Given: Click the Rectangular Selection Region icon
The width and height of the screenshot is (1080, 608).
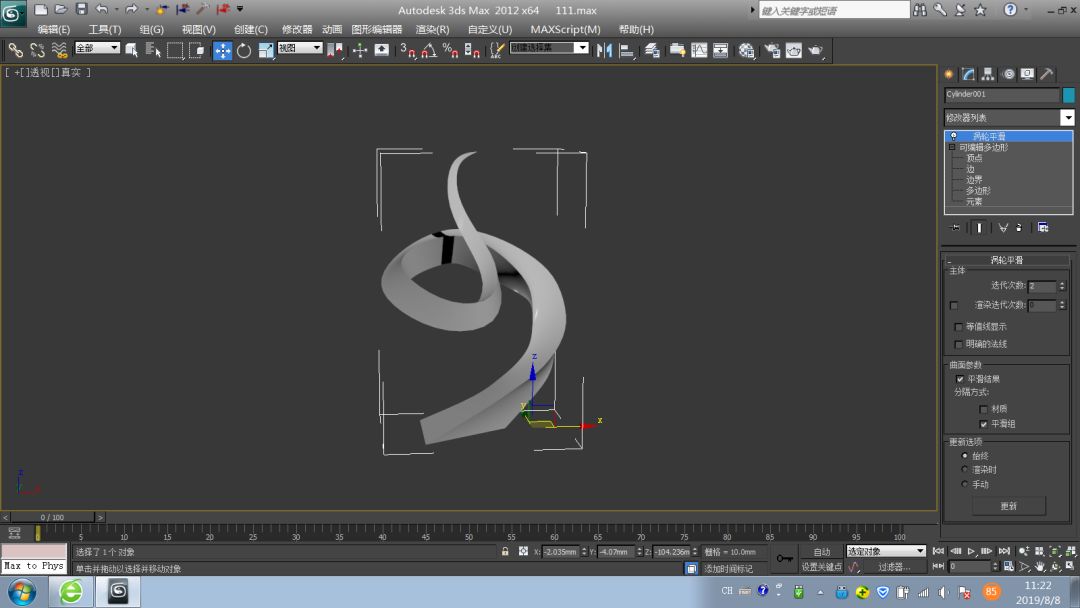Looking at the screenshot, I should tap(175, 50).
